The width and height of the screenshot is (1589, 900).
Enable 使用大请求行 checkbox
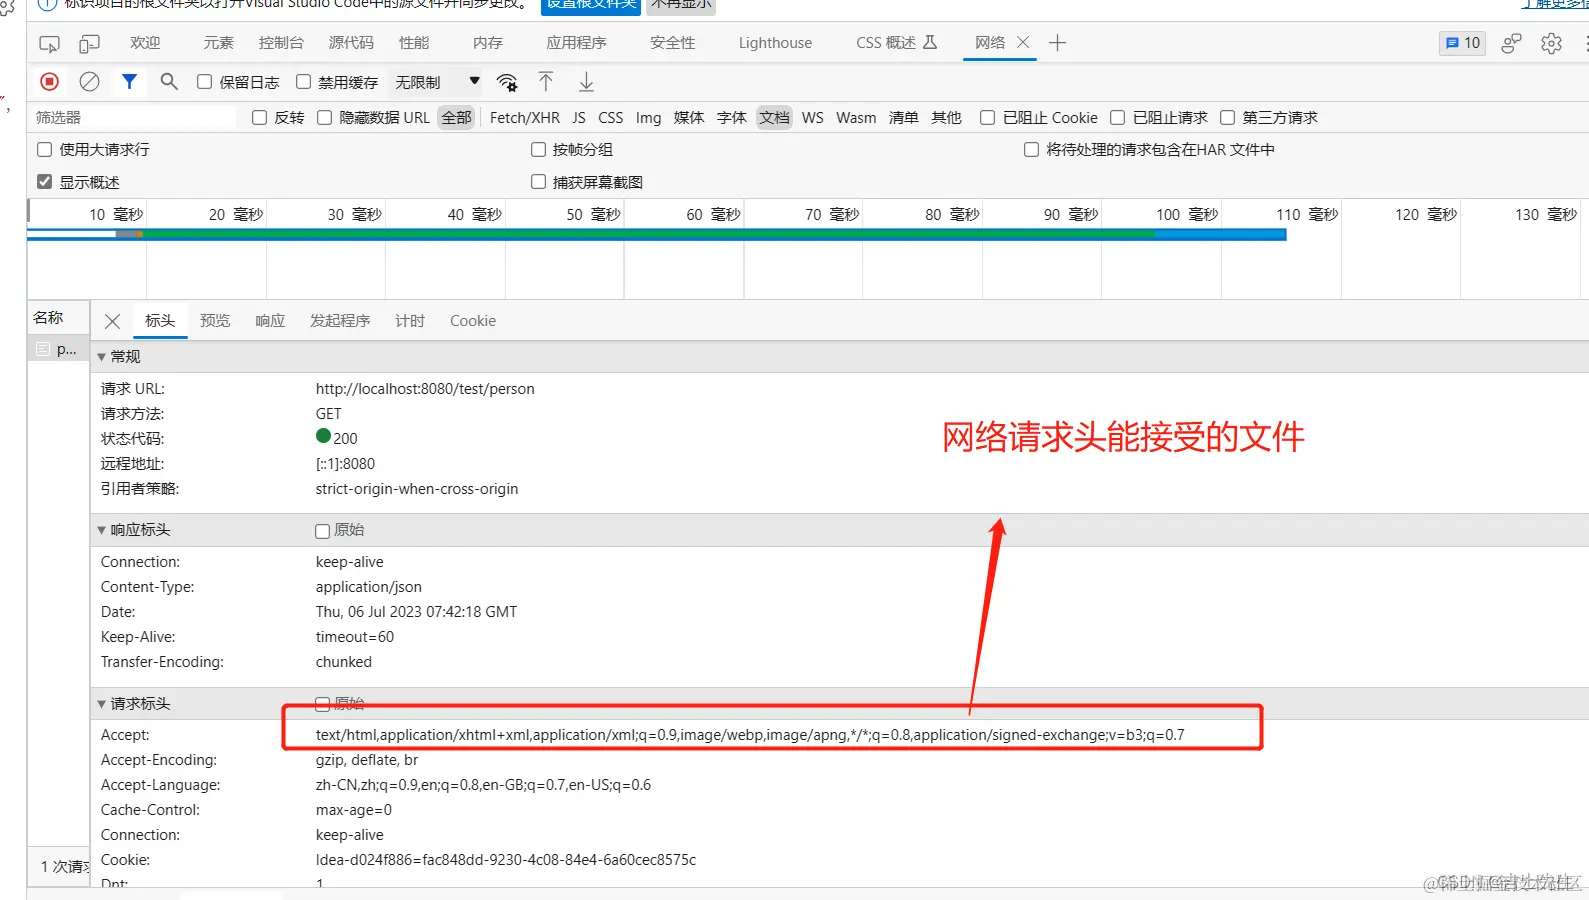pos(44,150)
